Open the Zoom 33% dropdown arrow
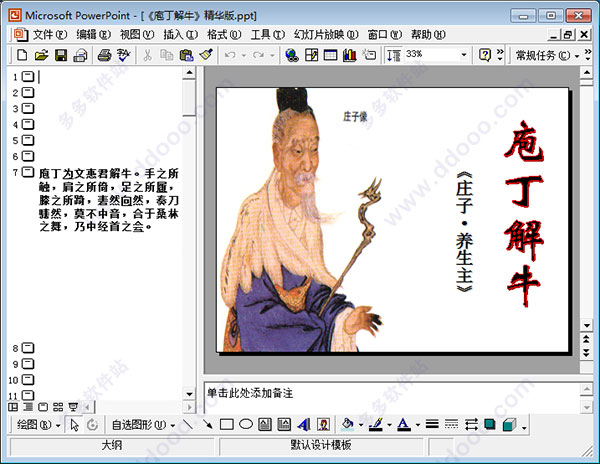This screenshot has height=464, width=600. (x=464, y=55)
